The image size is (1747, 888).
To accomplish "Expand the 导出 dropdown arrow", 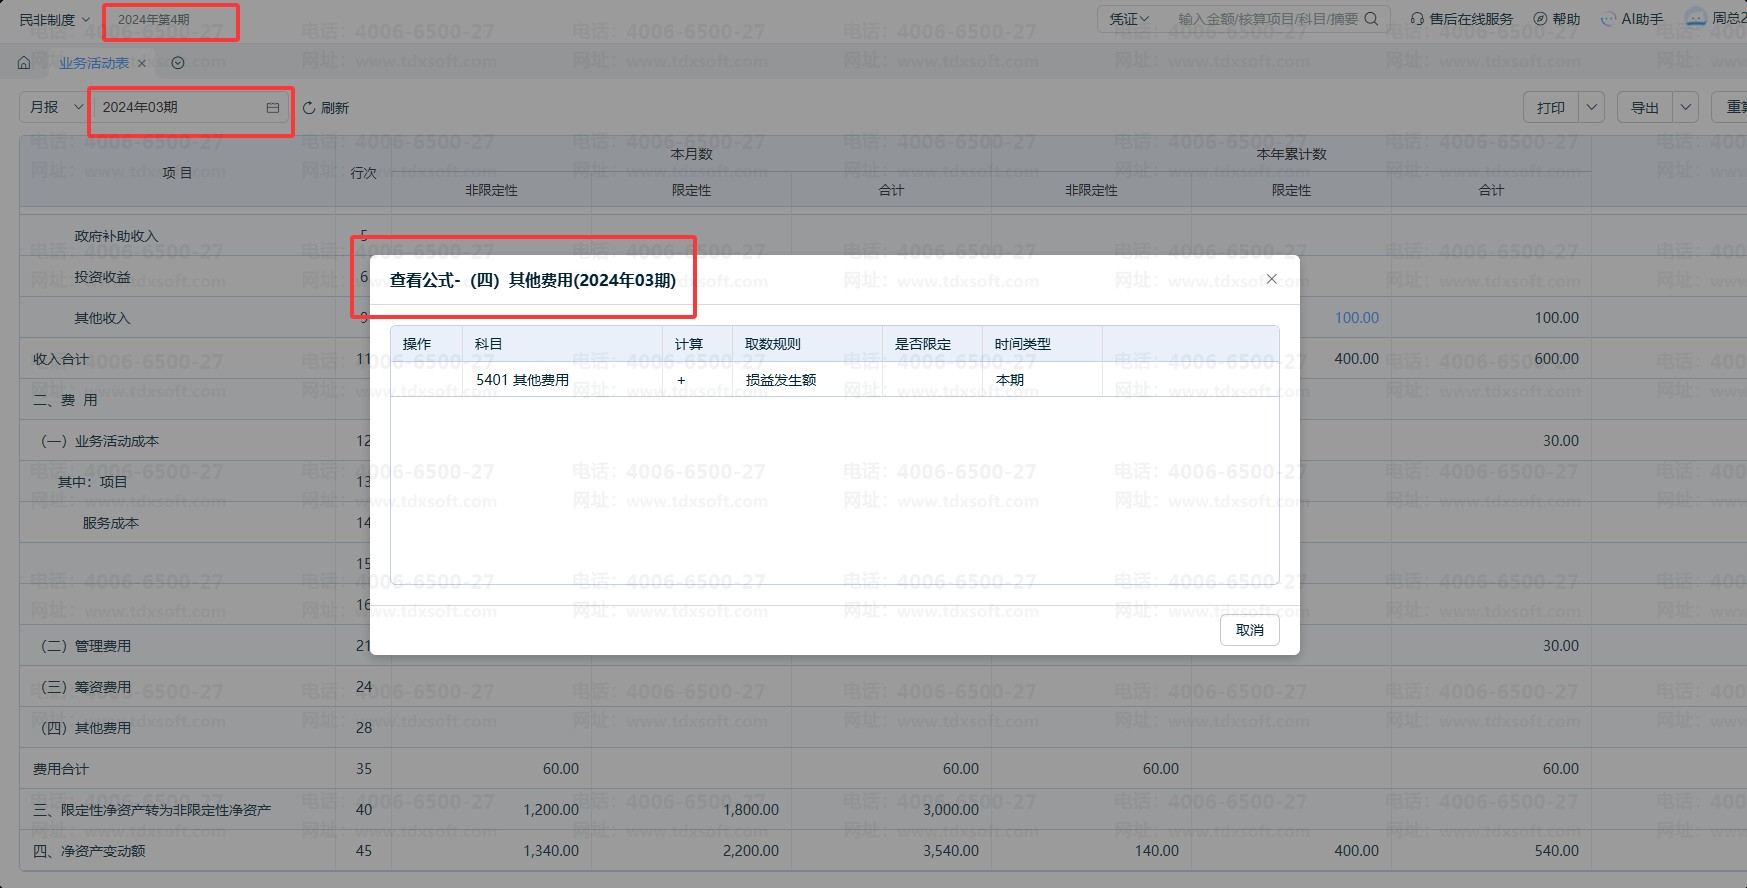I will [1686, 107].
